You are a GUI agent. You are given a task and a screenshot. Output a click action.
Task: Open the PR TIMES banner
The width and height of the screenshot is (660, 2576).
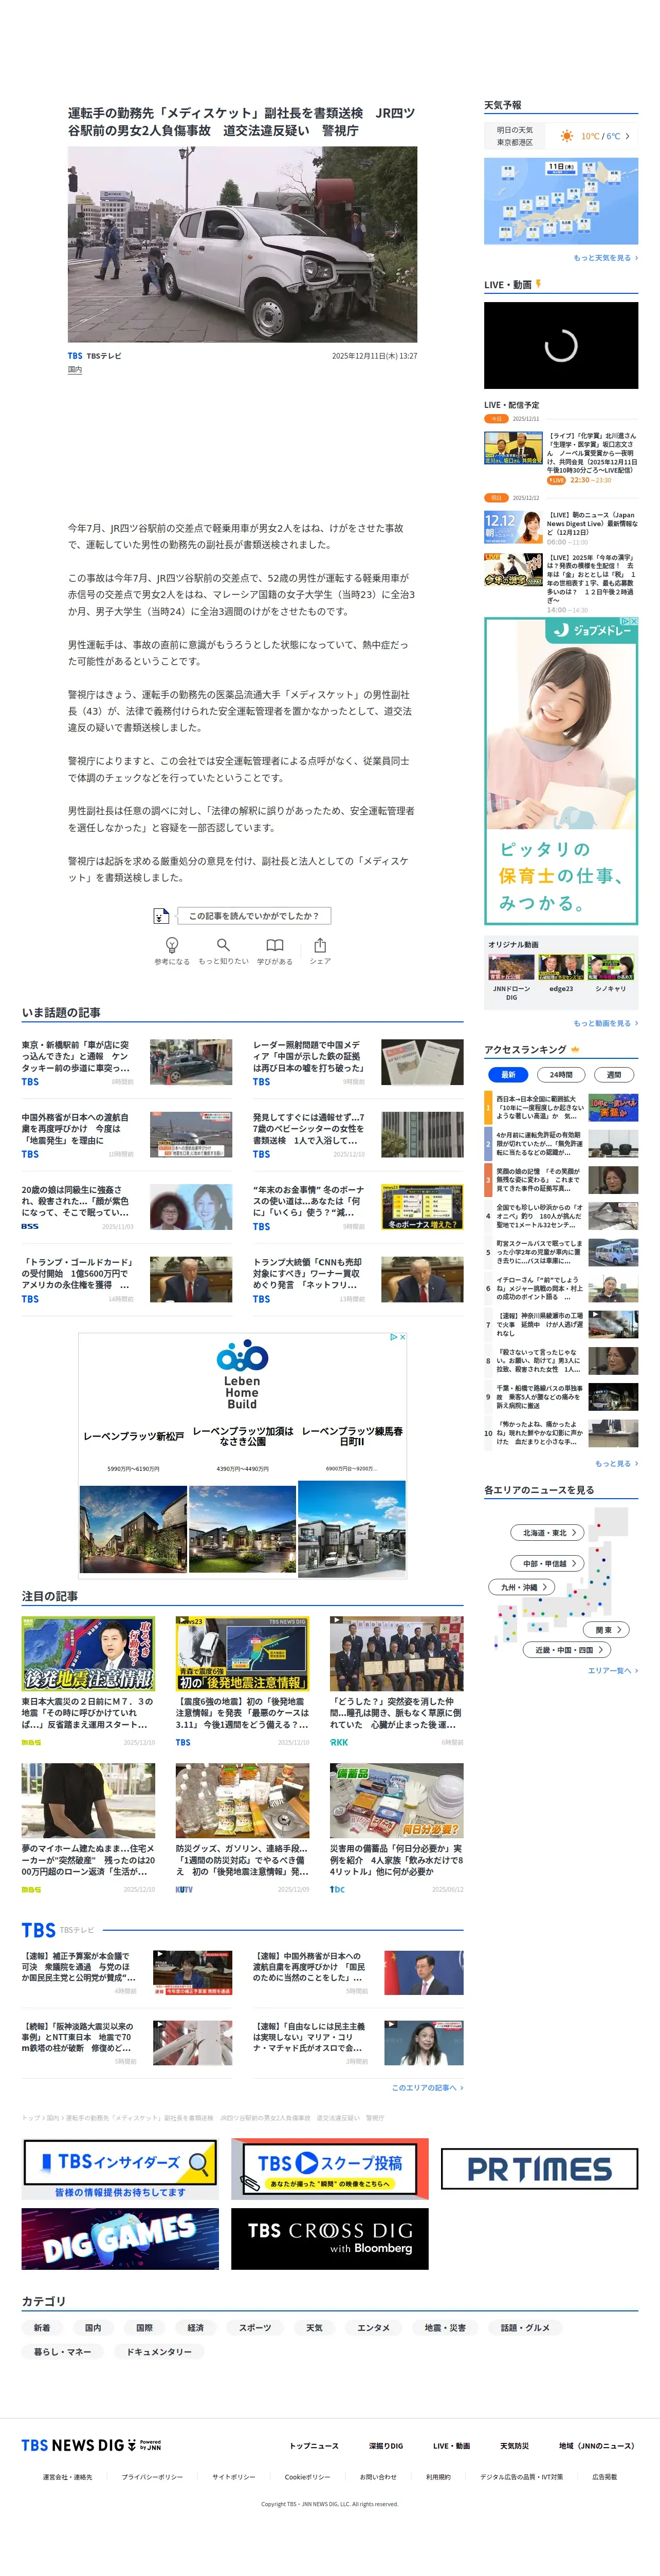pyautogui.click(x=539, y=2169)
